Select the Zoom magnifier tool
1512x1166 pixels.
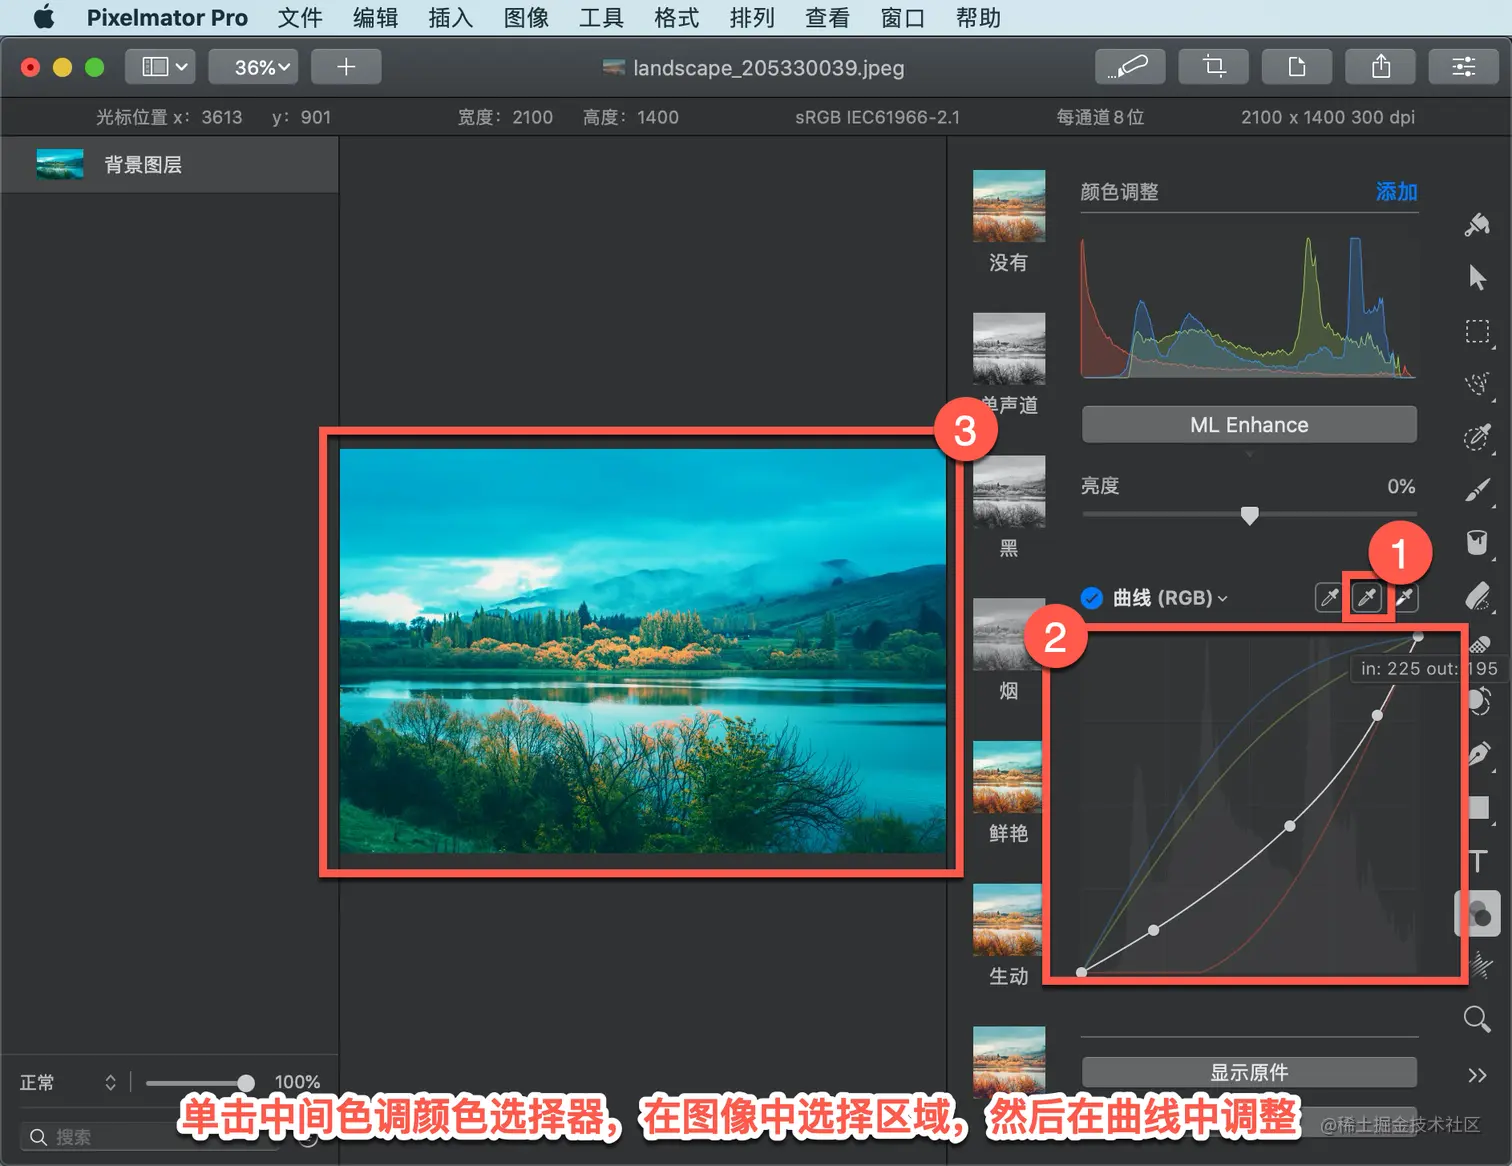[x=1477, y=1019]
